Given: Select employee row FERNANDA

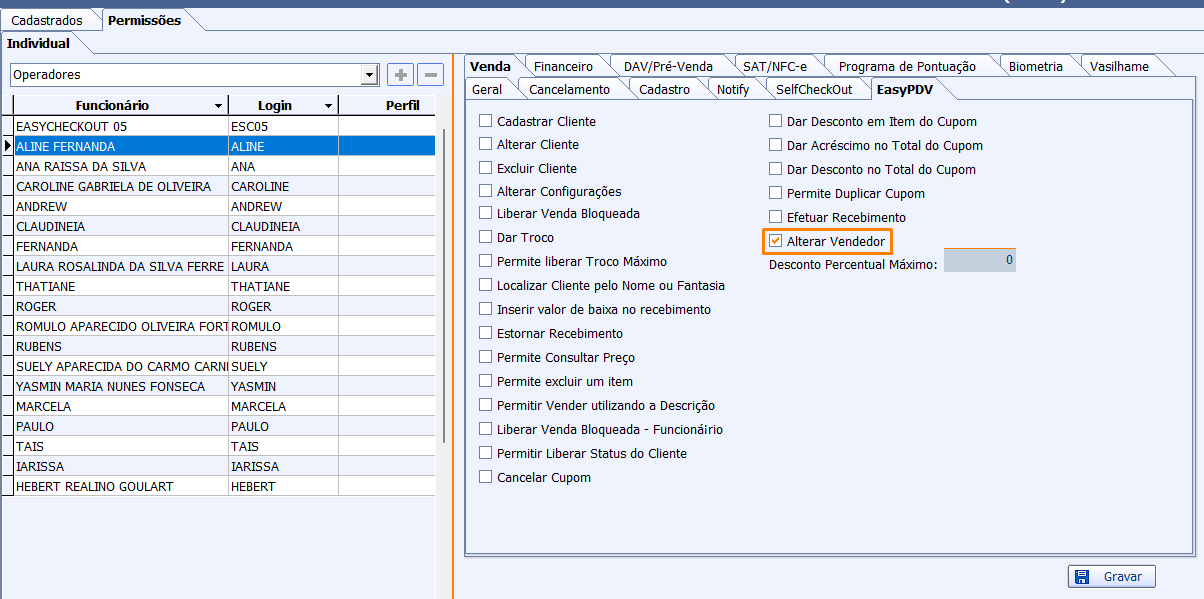Looking at the screenshot, I should coord(120,246).
